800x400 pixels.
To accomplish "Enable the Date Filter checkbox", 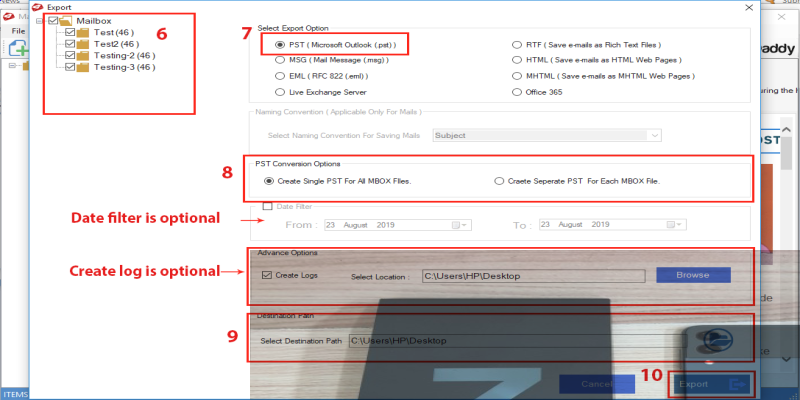I will coord(267,207).
